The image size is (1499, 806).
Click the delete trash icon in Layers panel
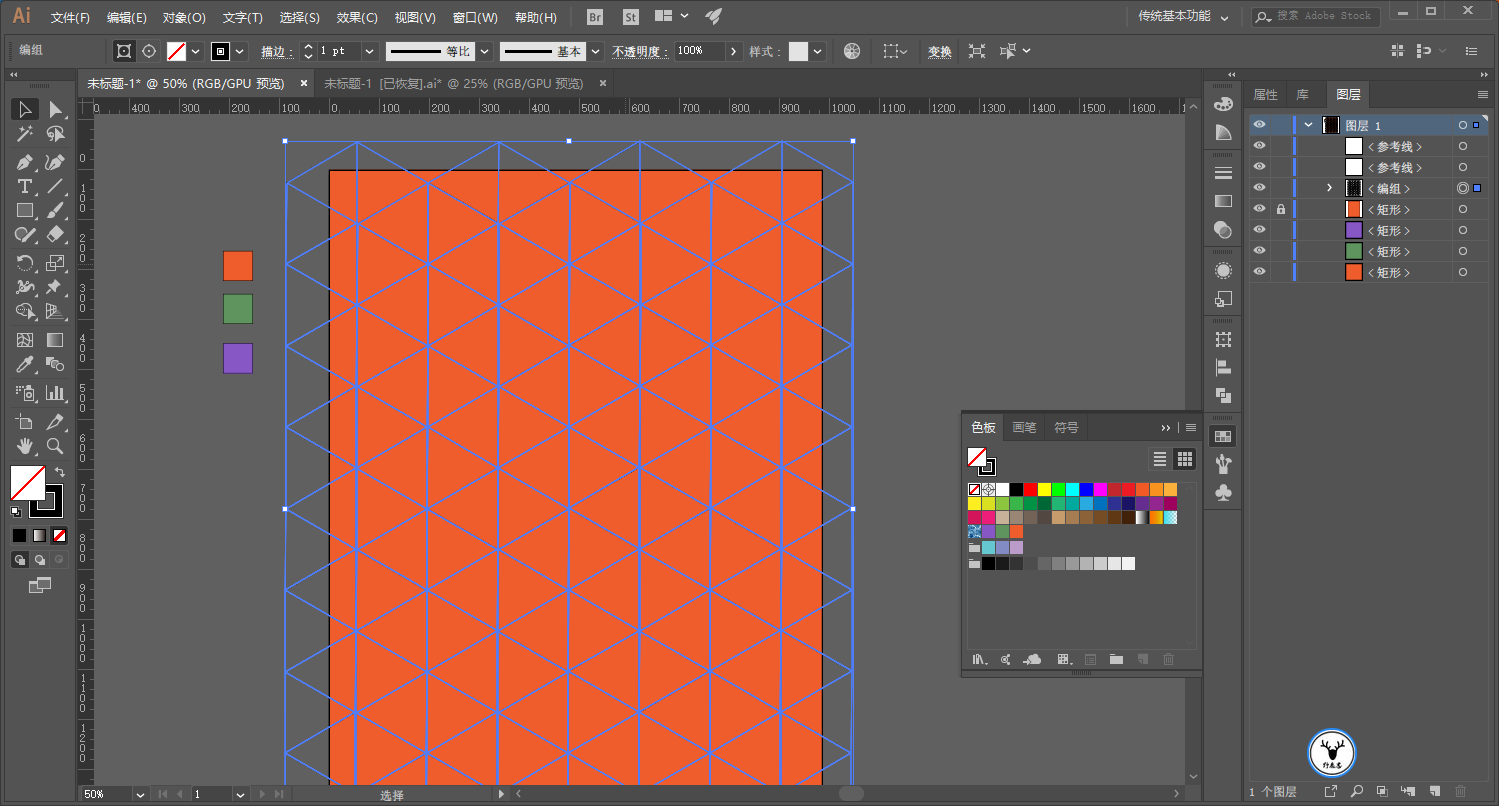point(1460,791)
